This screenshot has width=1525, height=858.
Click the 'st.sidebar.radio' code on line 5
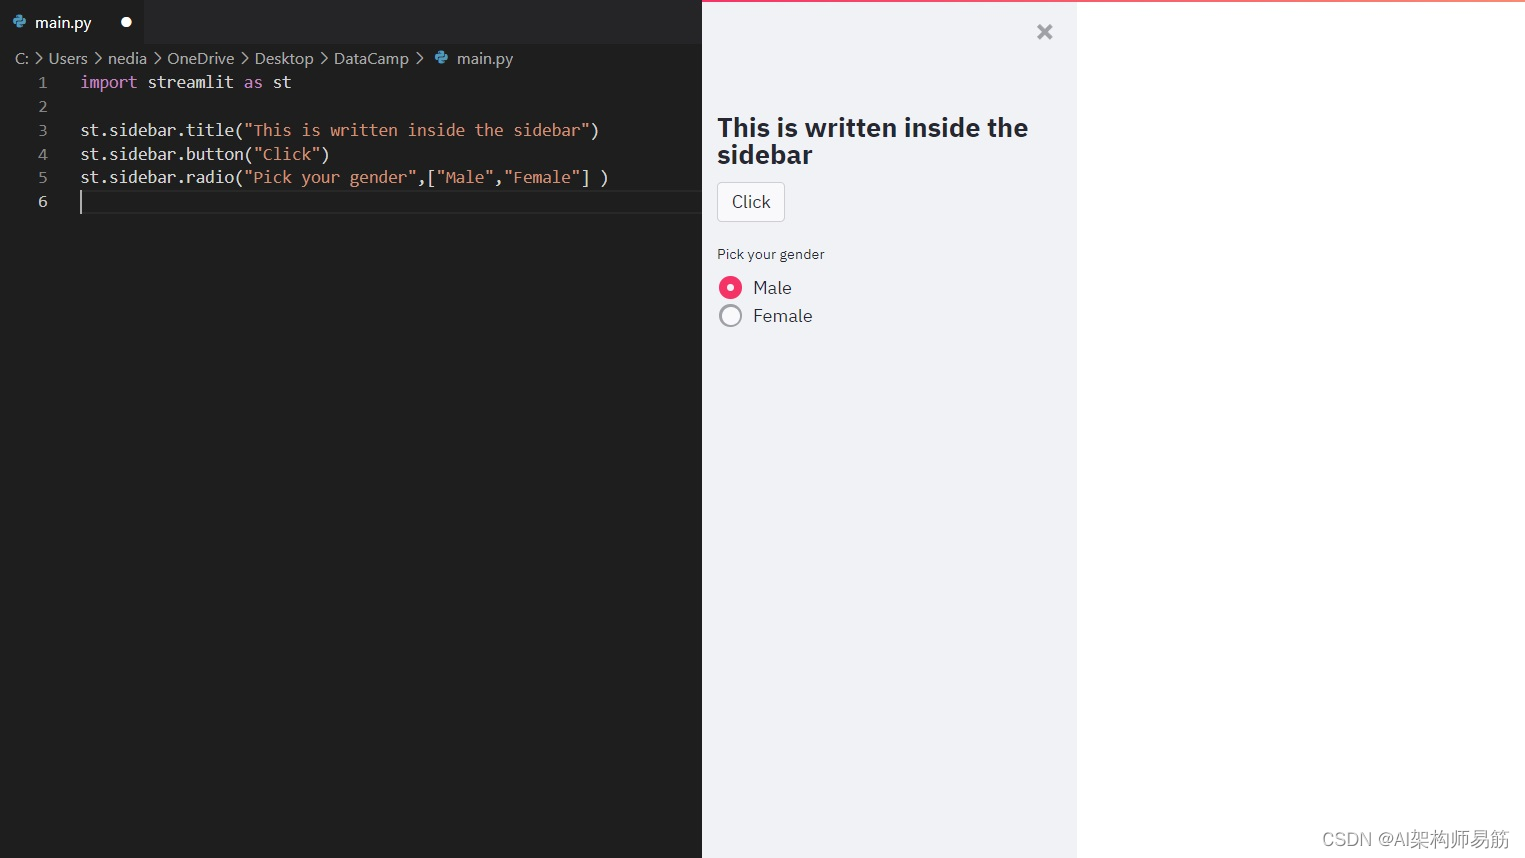point(157,177)
